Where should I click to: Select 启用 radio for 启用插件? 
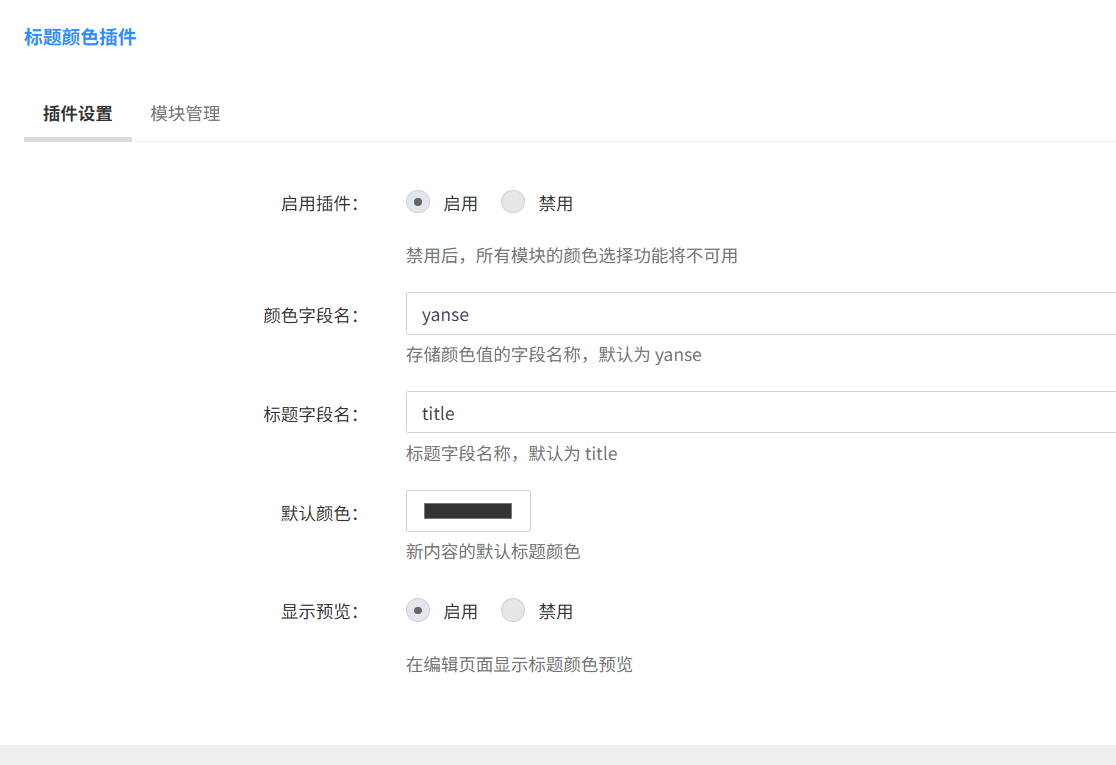tap(418, 202)
